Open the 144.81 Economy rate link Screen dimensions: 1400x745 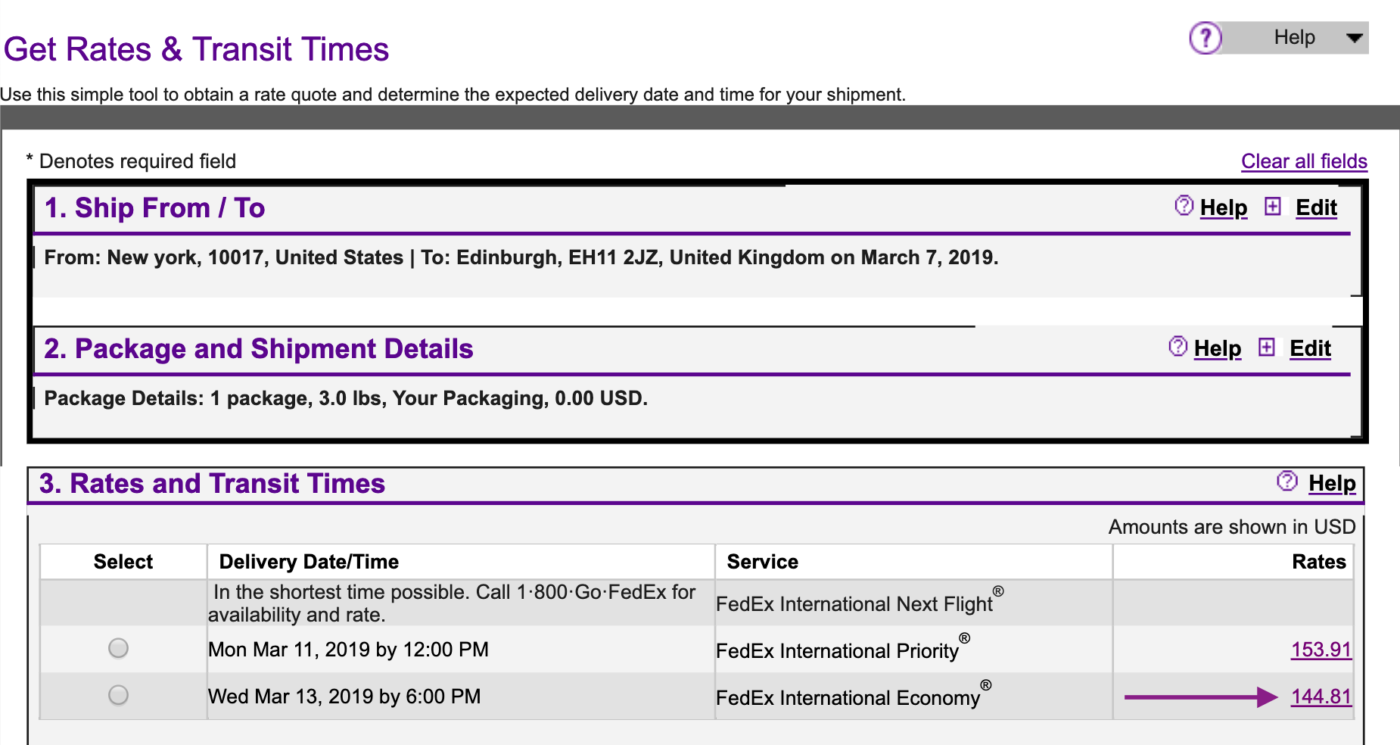(x=1322, y=694)
